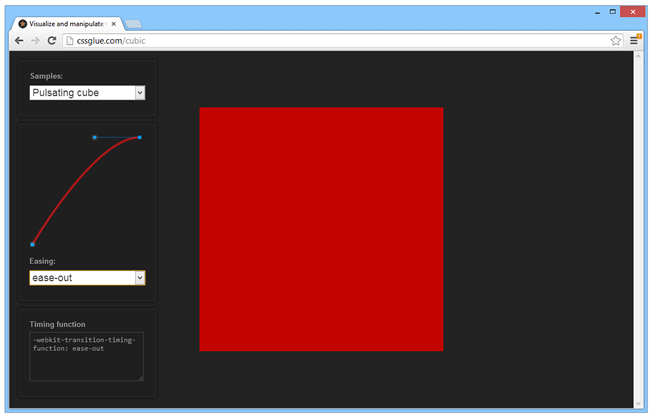Click scrollbar down arrow

click(638, 403)
